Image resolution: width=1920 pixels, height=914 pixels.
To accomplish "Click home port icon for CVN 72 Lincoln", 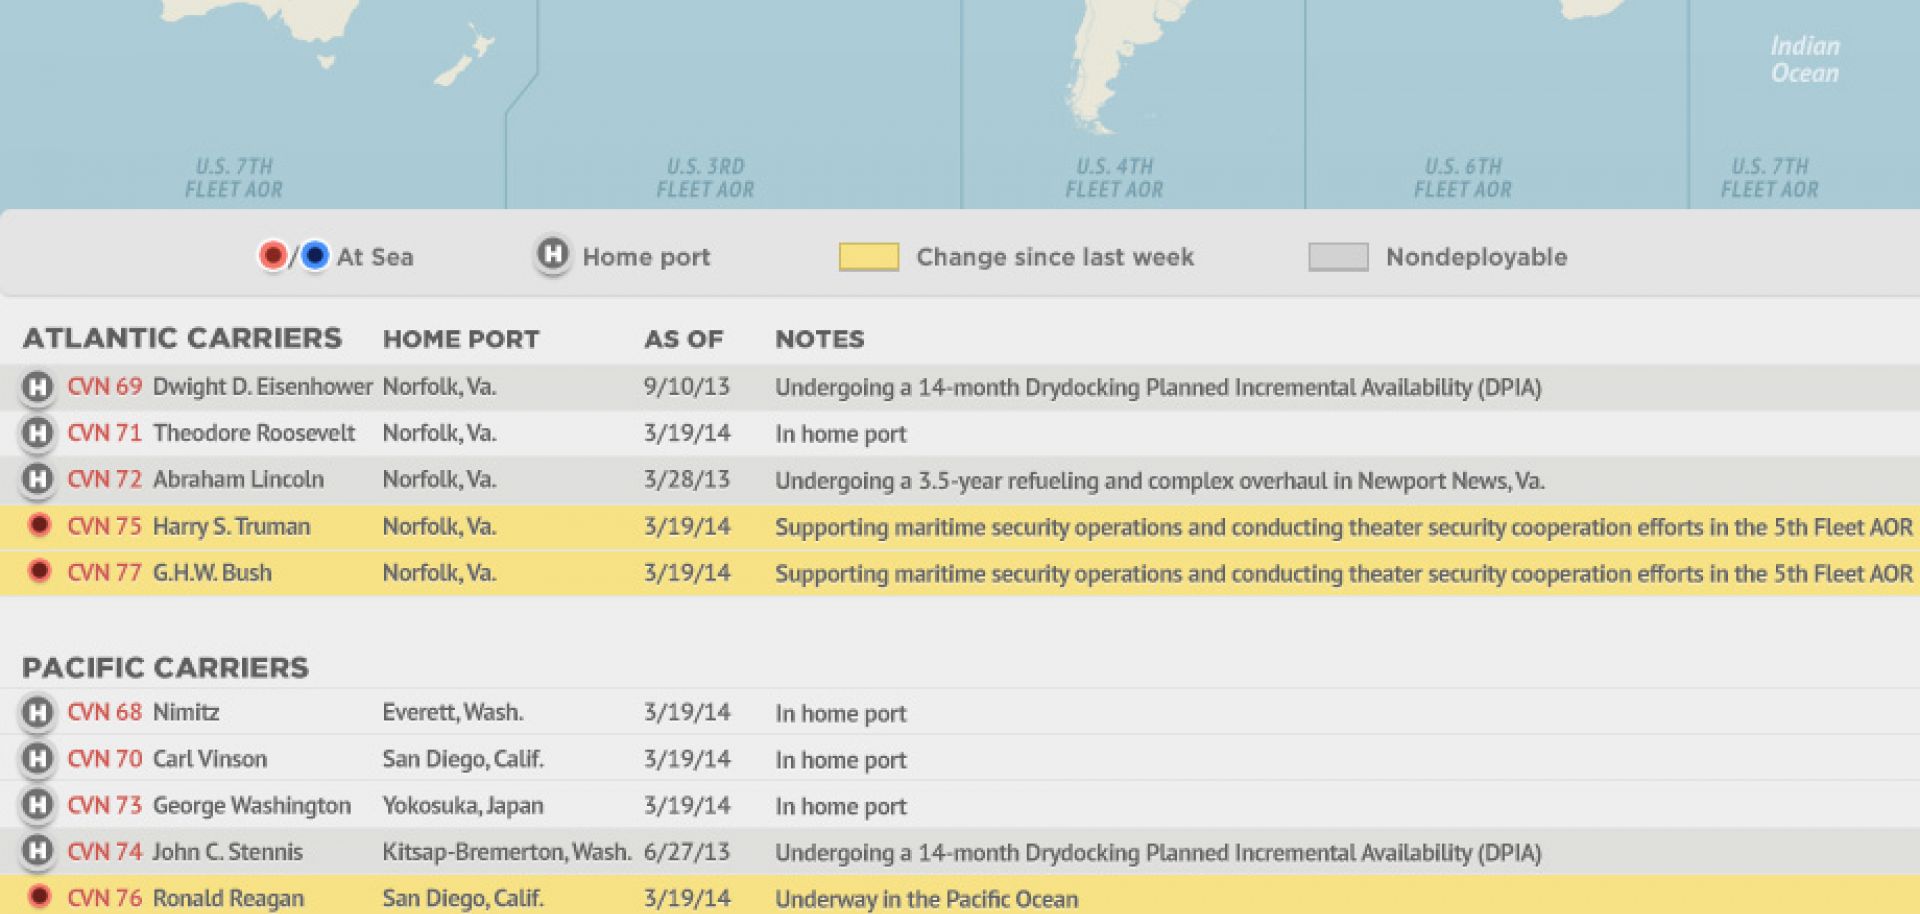I will click(x=37, y=479).
